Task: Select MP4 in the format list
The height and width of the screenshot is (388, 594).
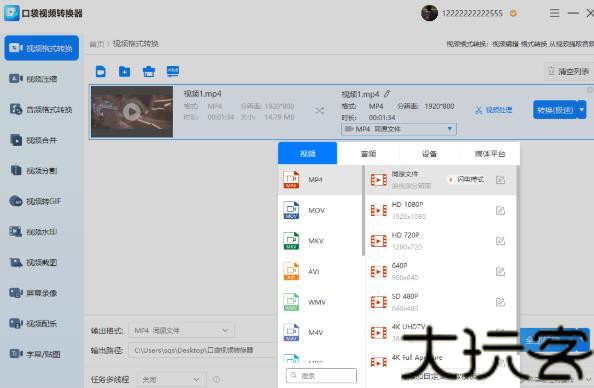Action: coord(320,180)
